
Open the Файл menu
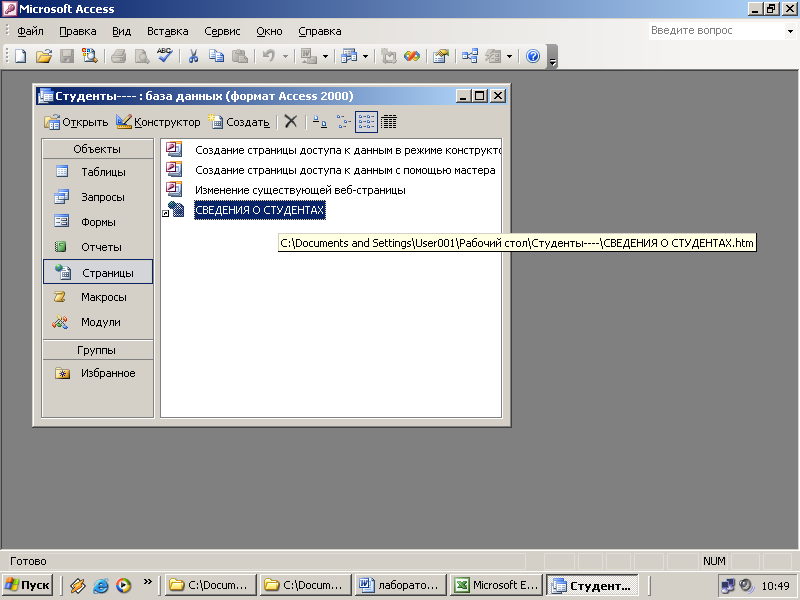(31, 31)
